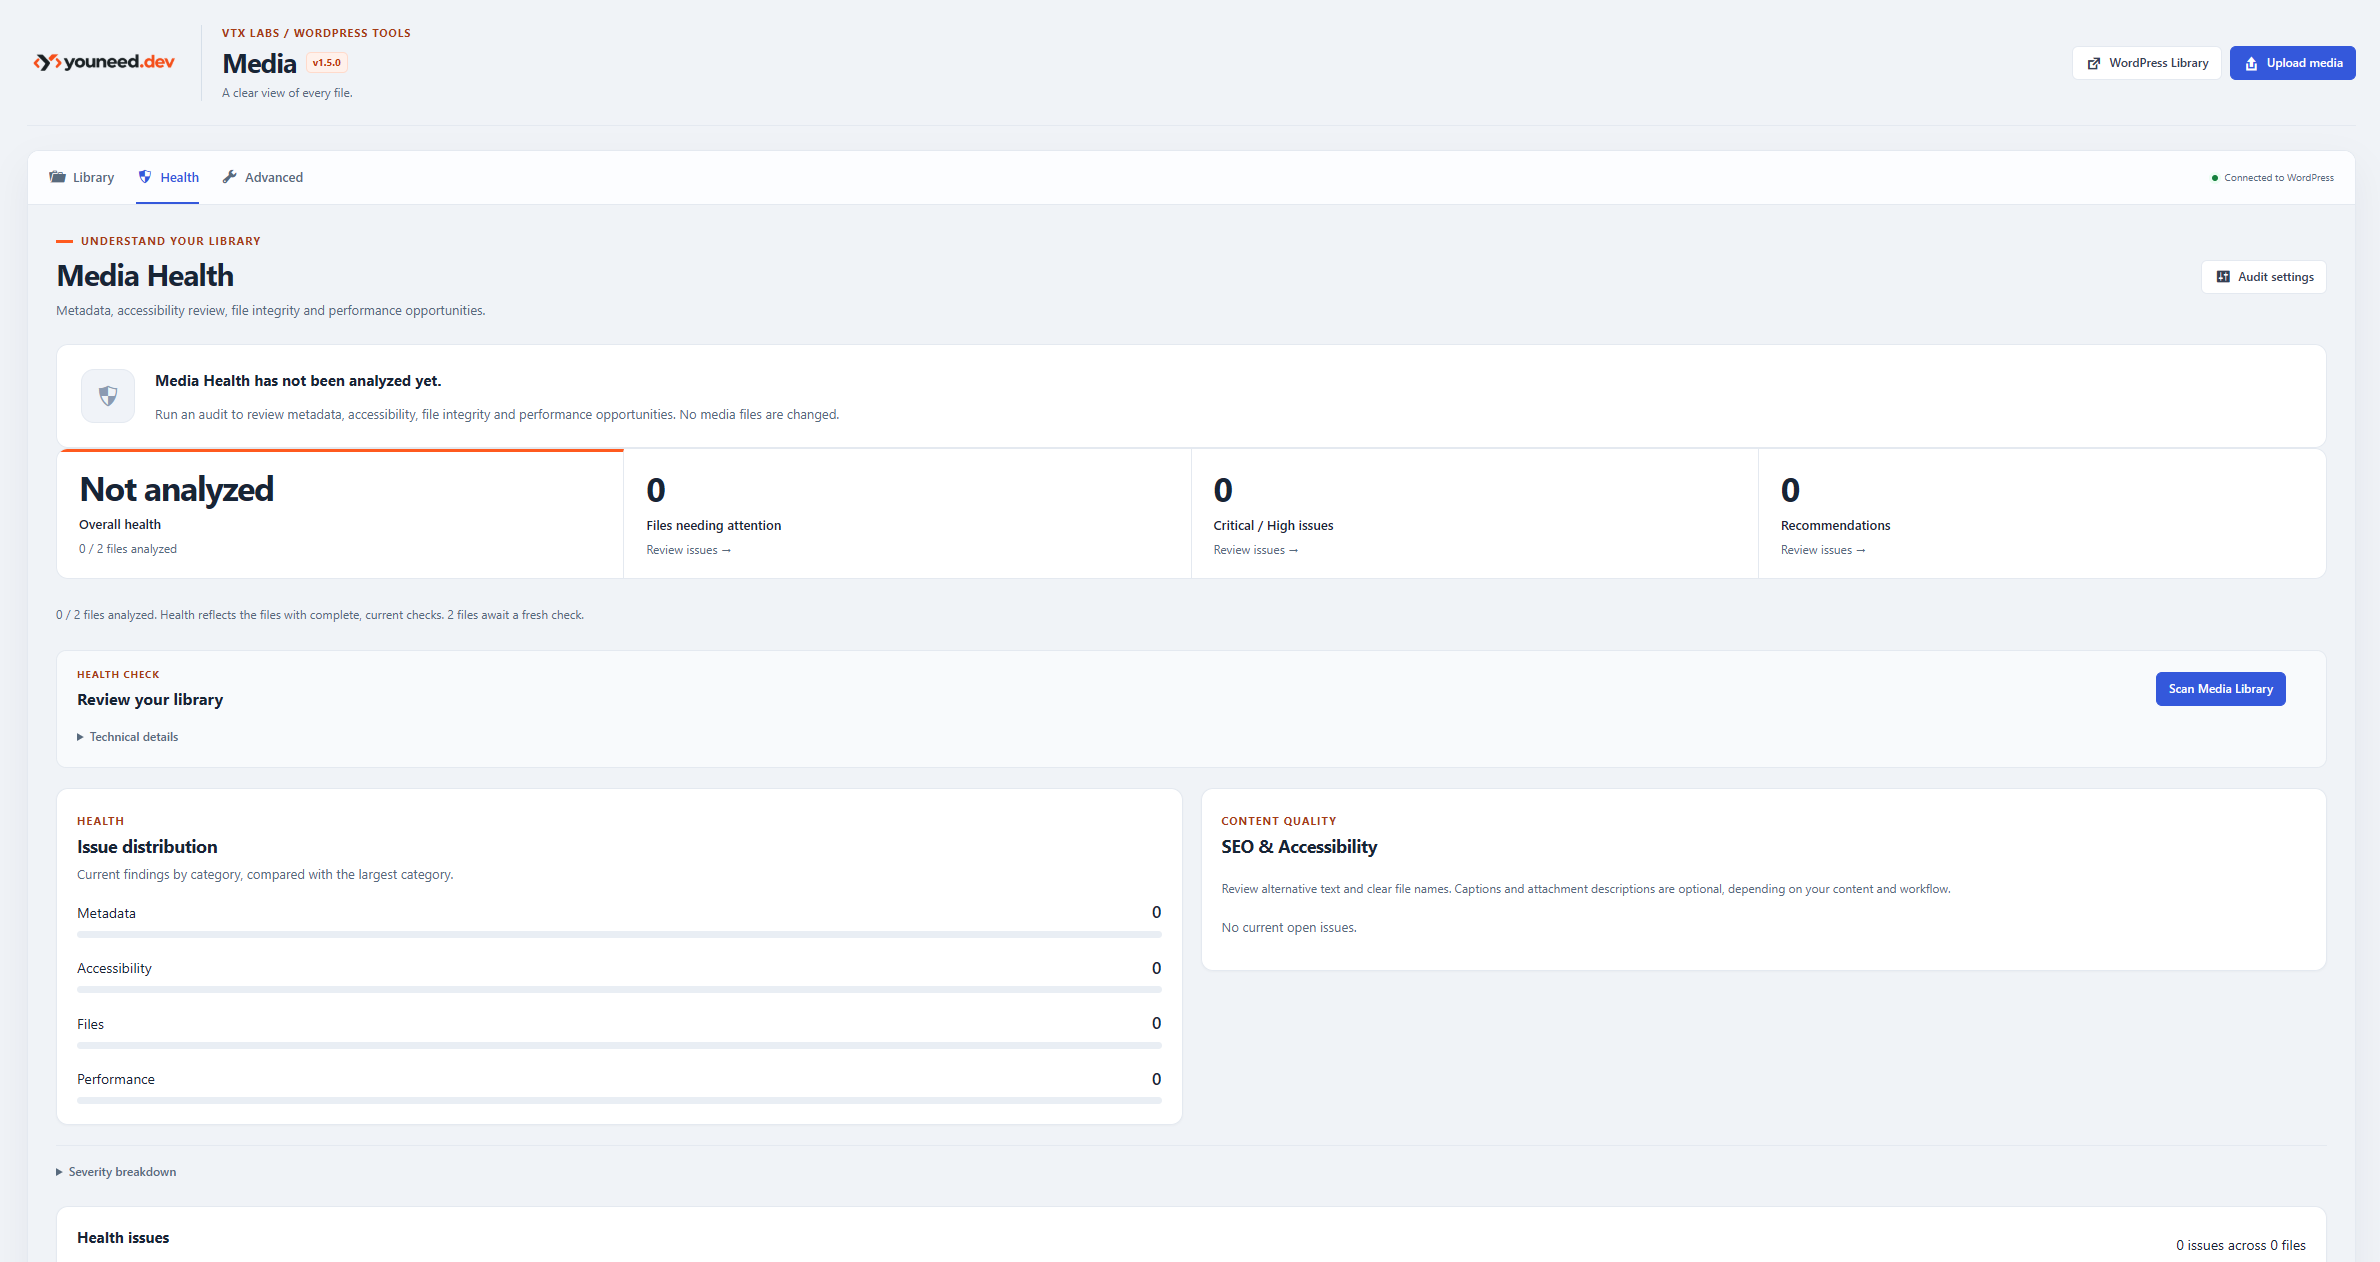The height and width of the screenshot is (1262, 2380).
Task: Click Upload media button
Action: [x=2293, y=63]
